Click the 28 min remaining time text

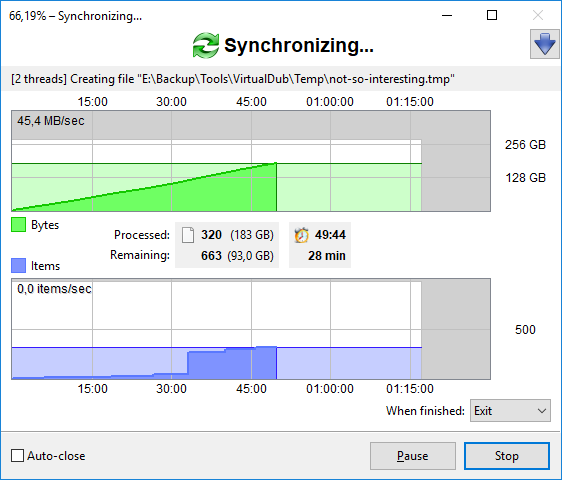pos(327,256)
